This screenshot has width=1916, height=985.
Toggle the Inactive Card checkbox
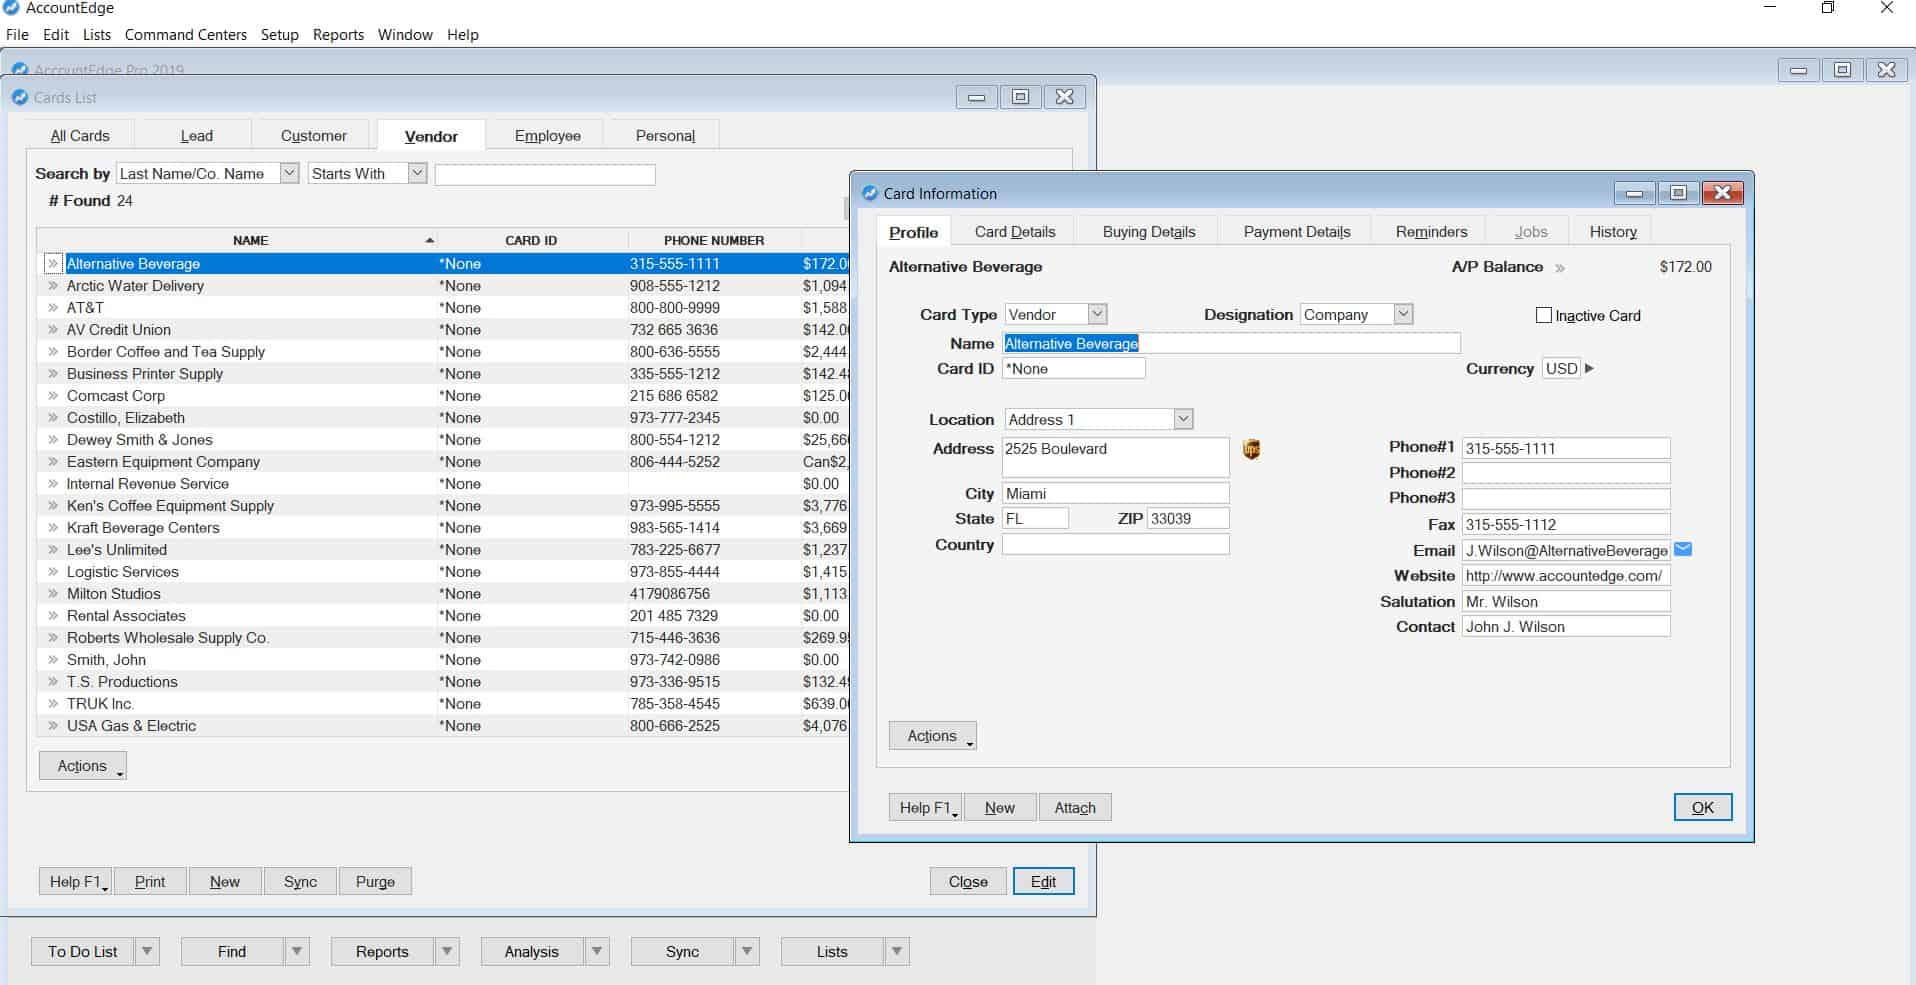pos(1543,315)
